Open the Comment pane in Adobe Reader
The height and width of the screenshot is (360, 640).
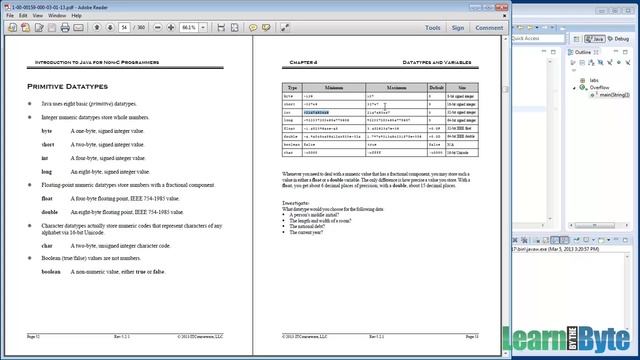coord(489,28)
